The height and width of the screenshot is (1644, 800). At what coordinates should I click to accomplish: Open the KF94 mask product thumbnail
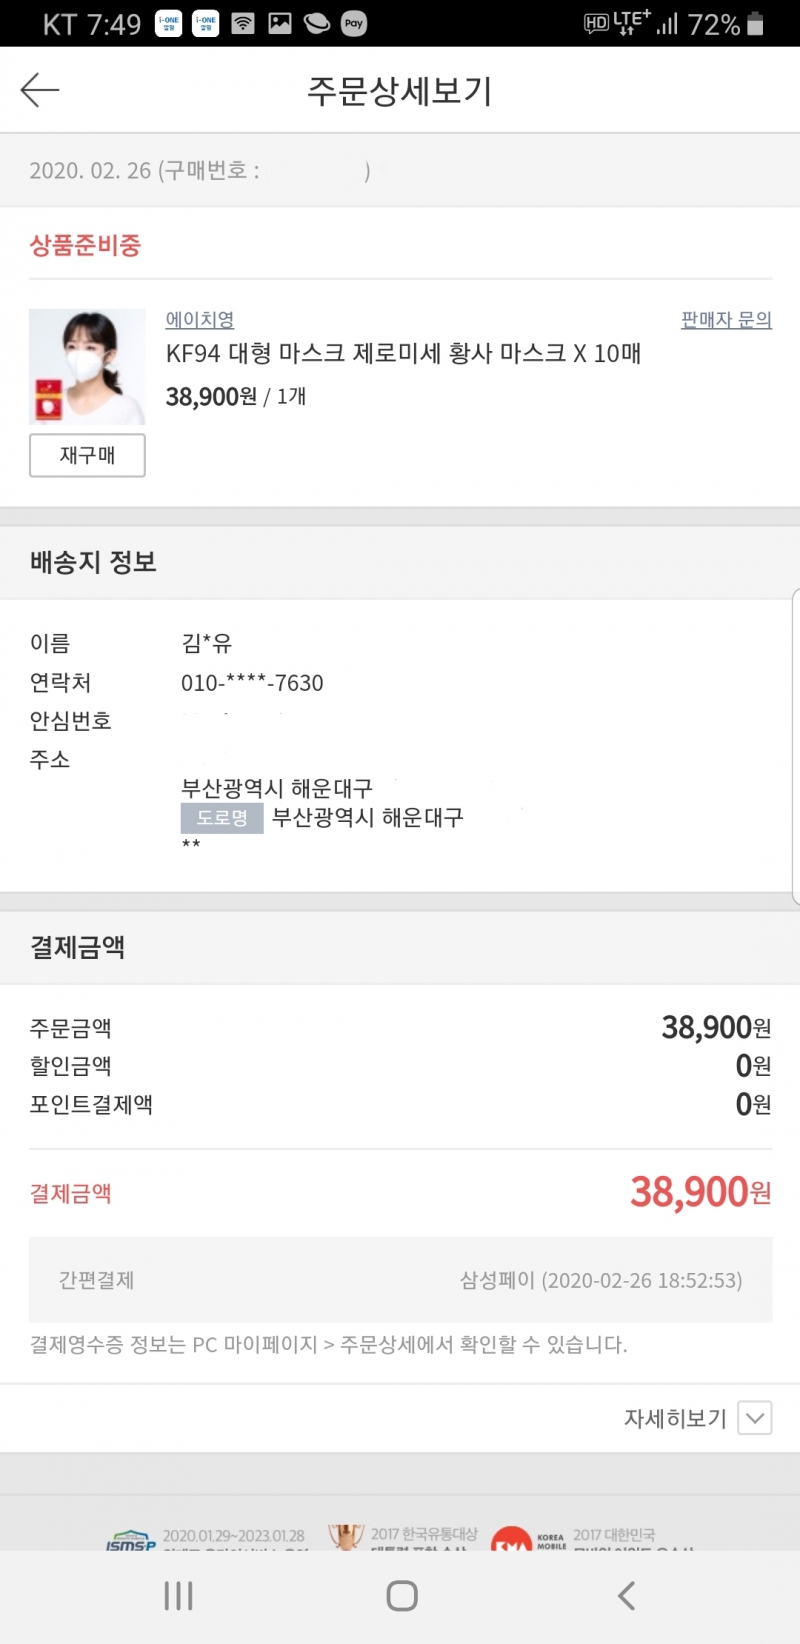(x=87, y=367)
